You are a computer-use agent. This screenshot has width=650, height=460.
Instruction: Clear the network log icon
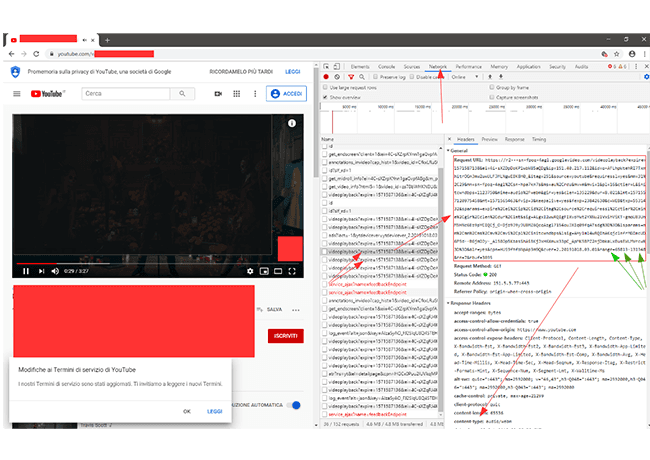[337, 77]
